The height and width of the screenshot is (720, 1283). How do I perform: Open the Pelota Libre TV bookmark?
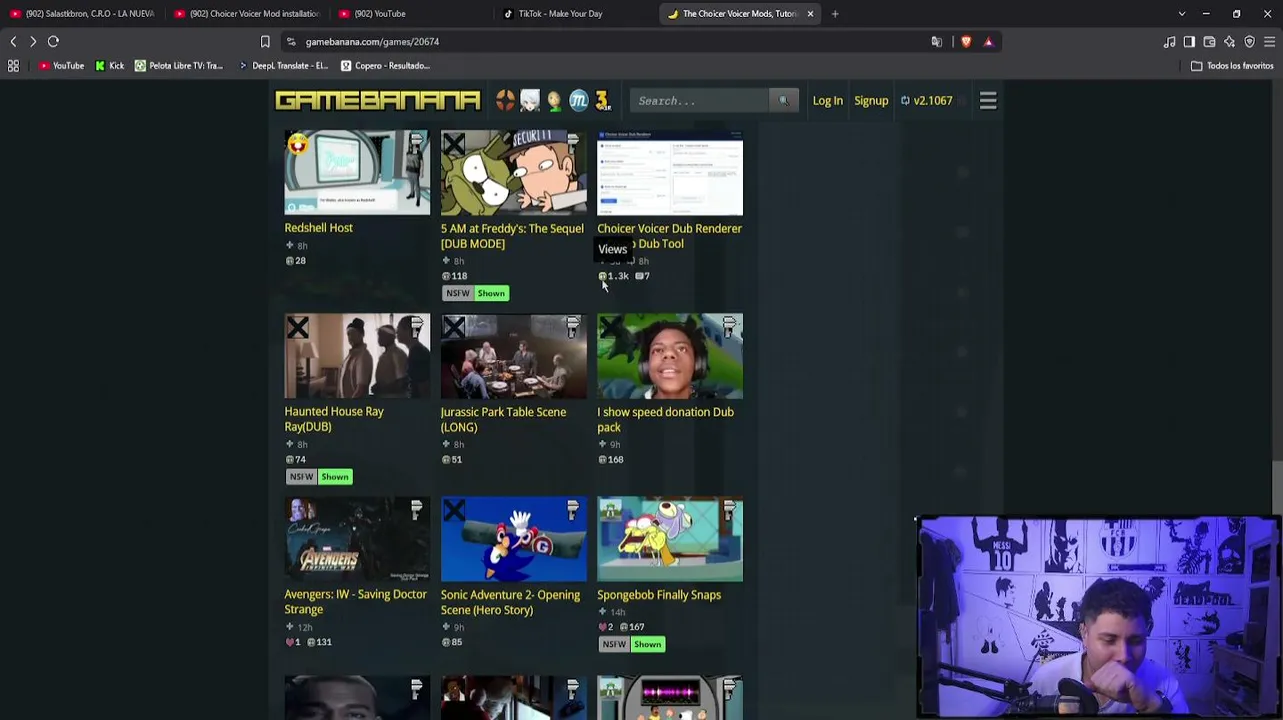tap(179, 66)
